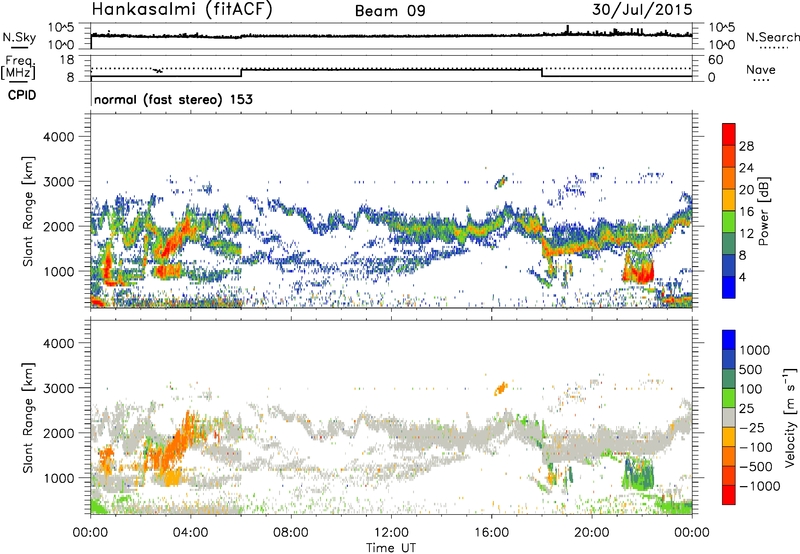Click the 18 tick on frequency axis

67,60
